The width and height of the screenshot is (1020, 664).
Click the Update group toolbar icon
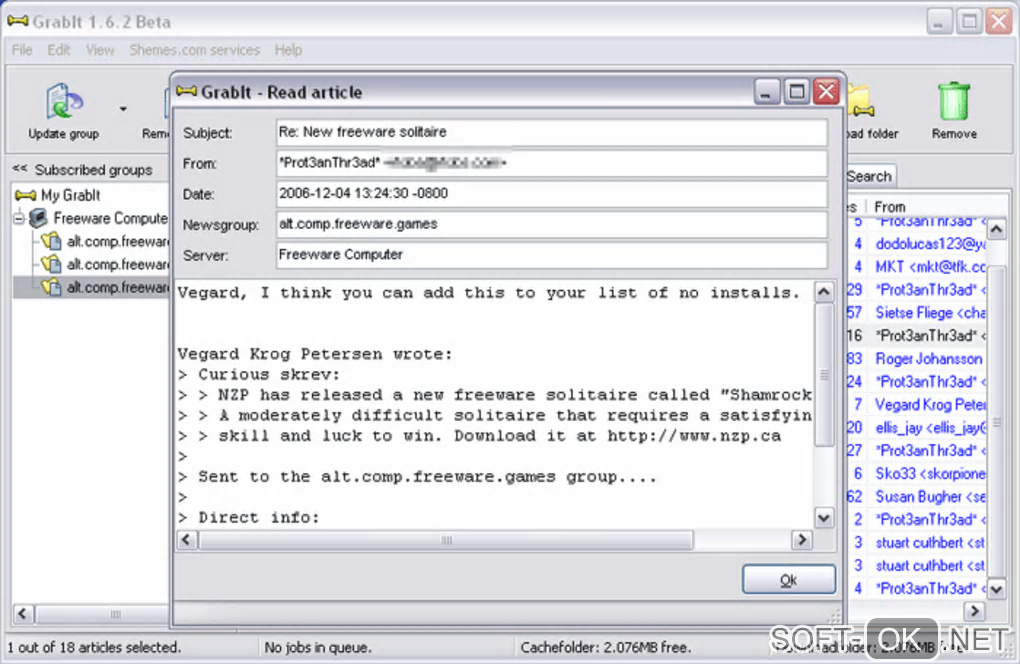(x=64, y=101)
